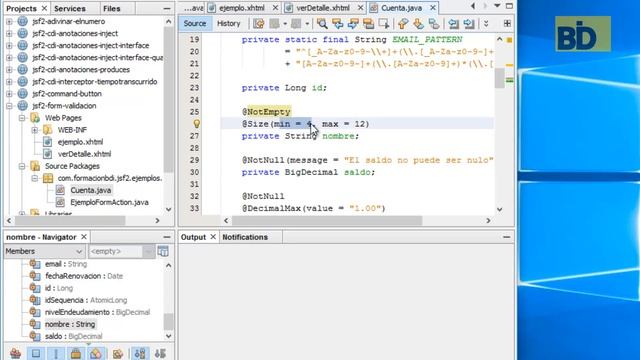
Task: Toggle Rectangular Selection icon
Action: [x=384, y=24]
